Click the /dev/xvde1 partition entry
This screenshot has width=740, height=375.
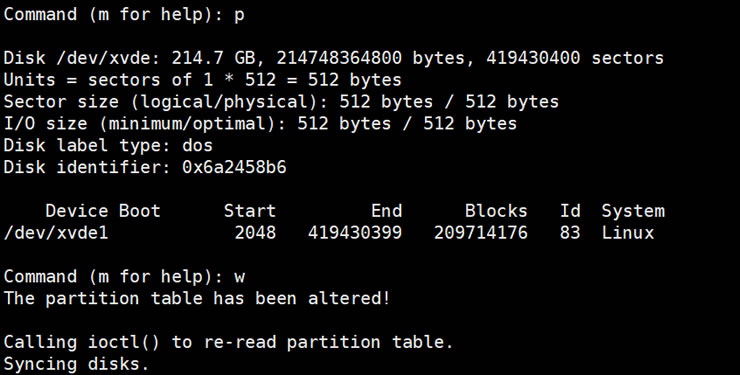(56, 233)
